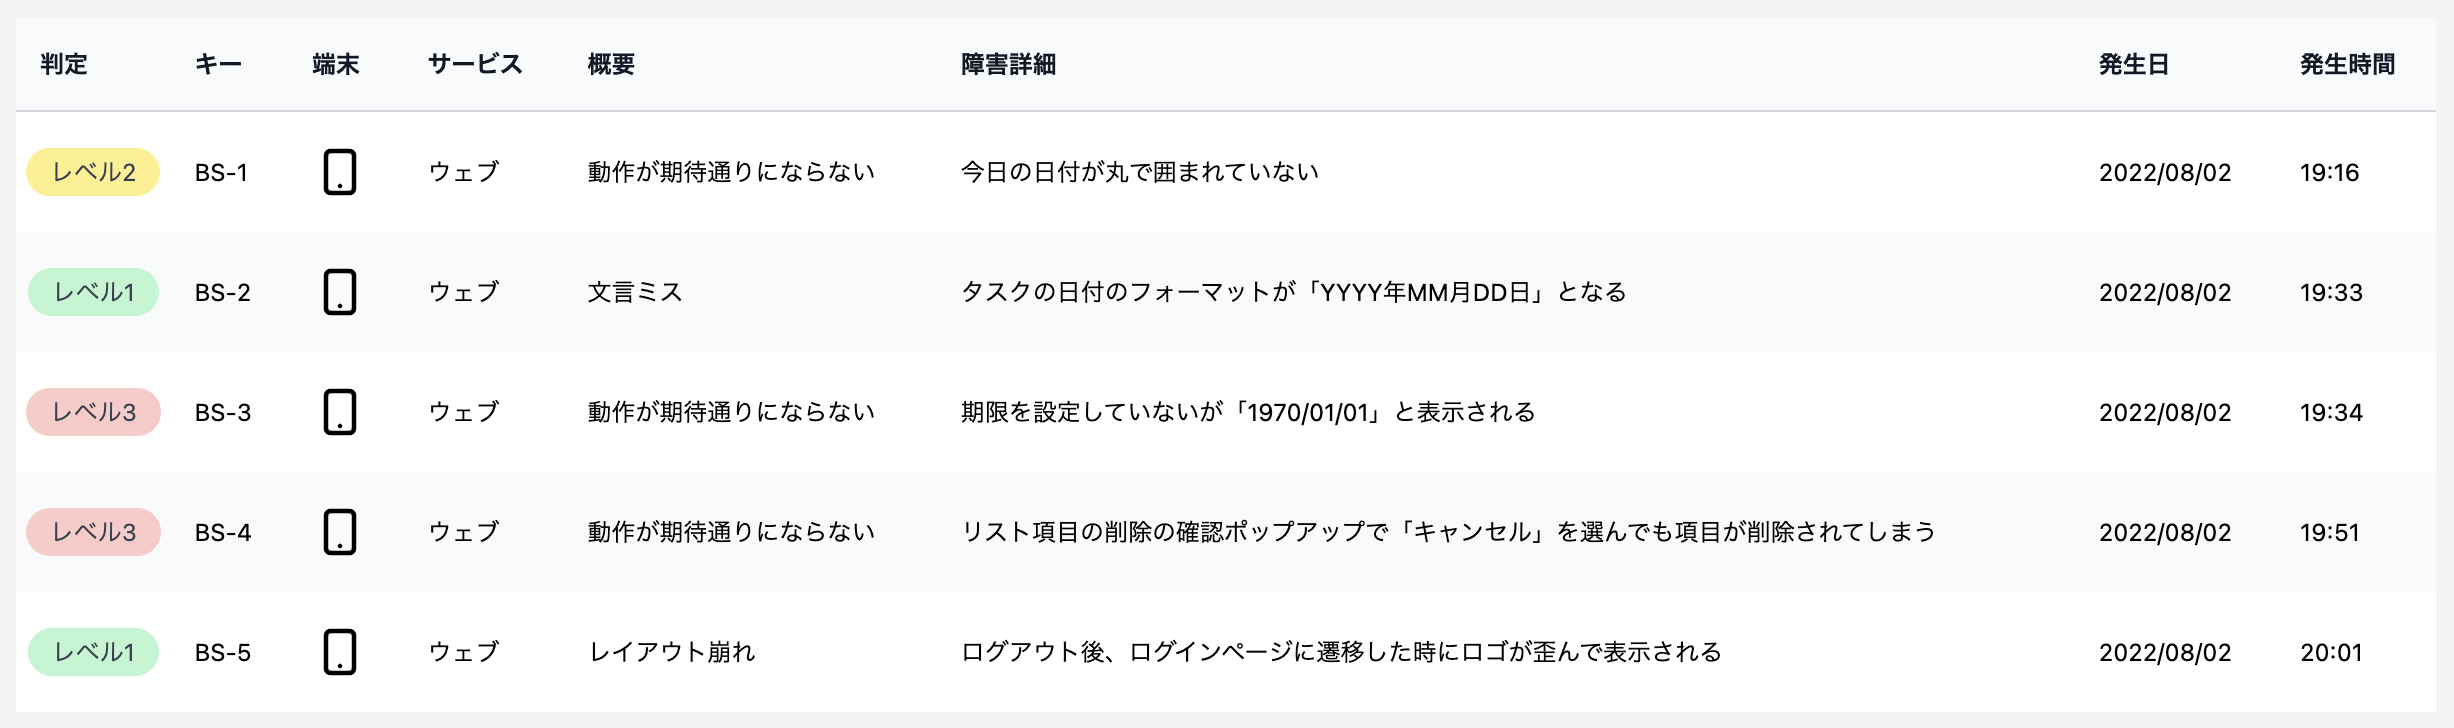
Task: Toggle the green レベル1 badge on BS-5
Action: pyautogui.click(x=92, y=652)
